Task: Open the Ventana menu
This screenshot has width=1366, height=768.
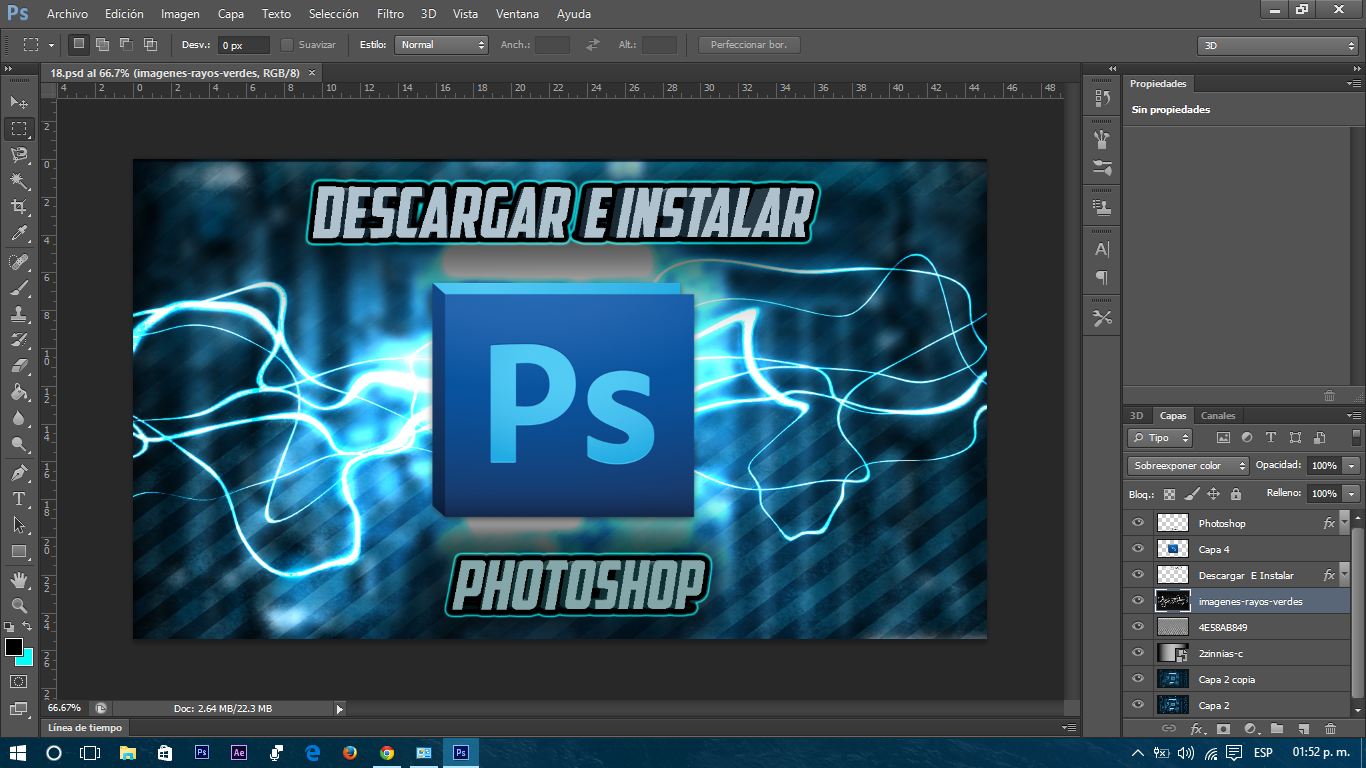Action: point(518,14)
